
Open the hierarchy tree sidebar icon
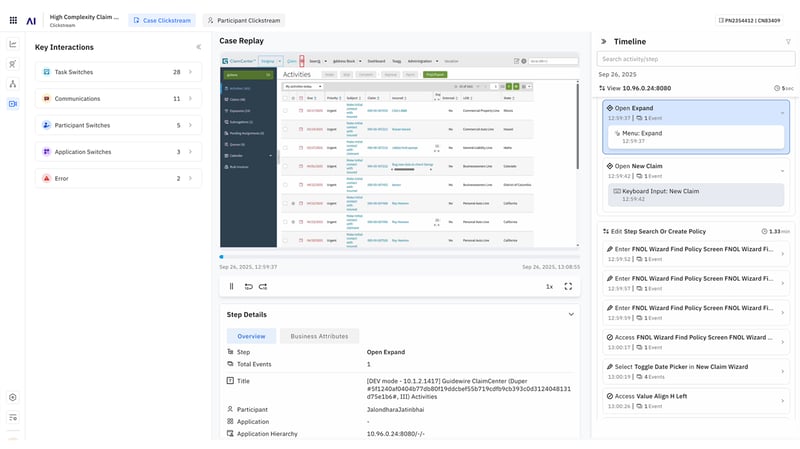tap(13, 84)
